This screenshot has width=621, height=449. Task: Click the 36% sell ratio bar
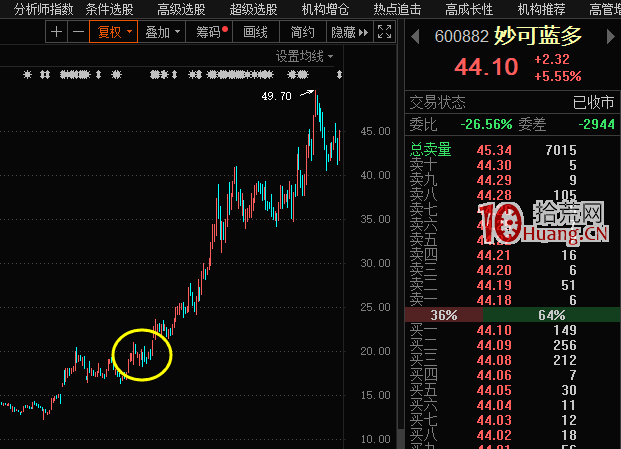tap(444, 315)
